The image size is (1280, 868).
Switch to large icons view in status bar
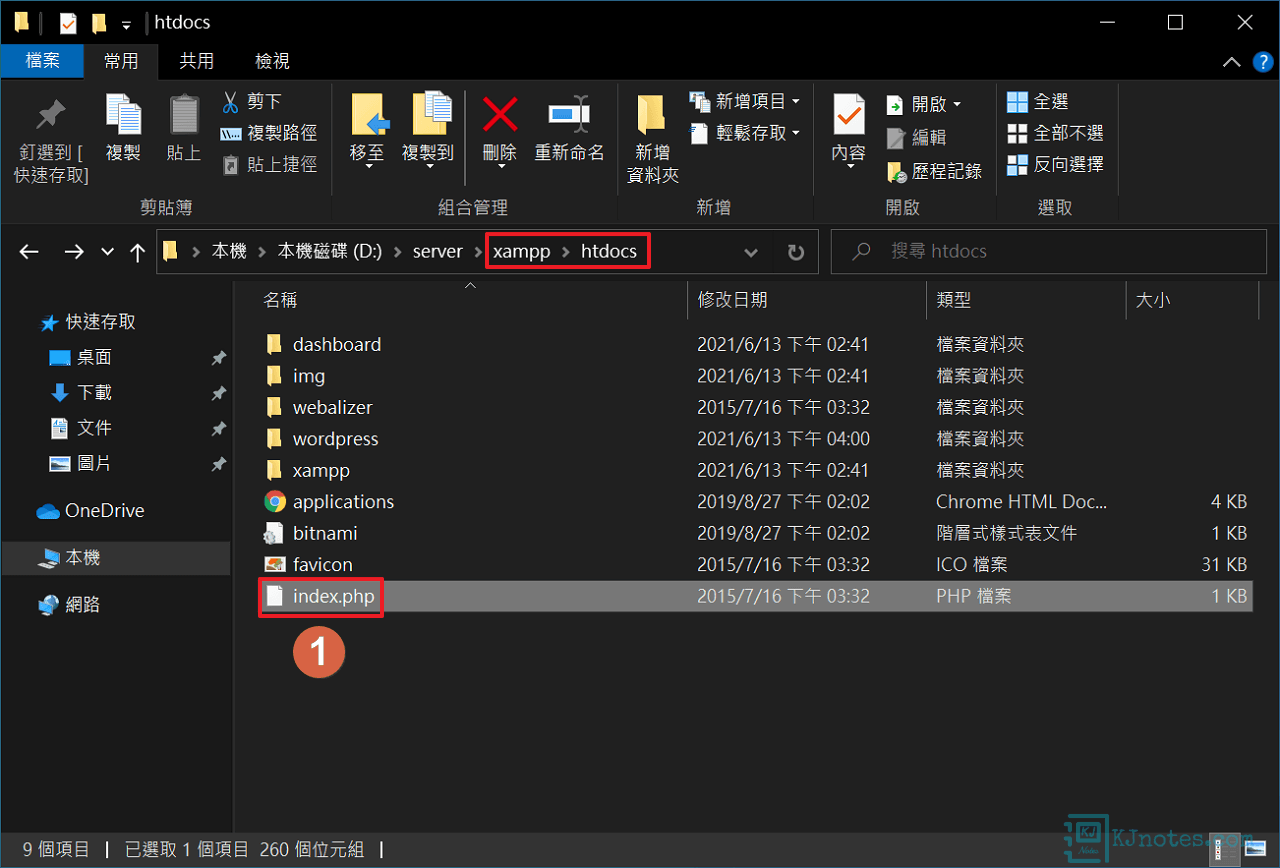point(1254,851)
